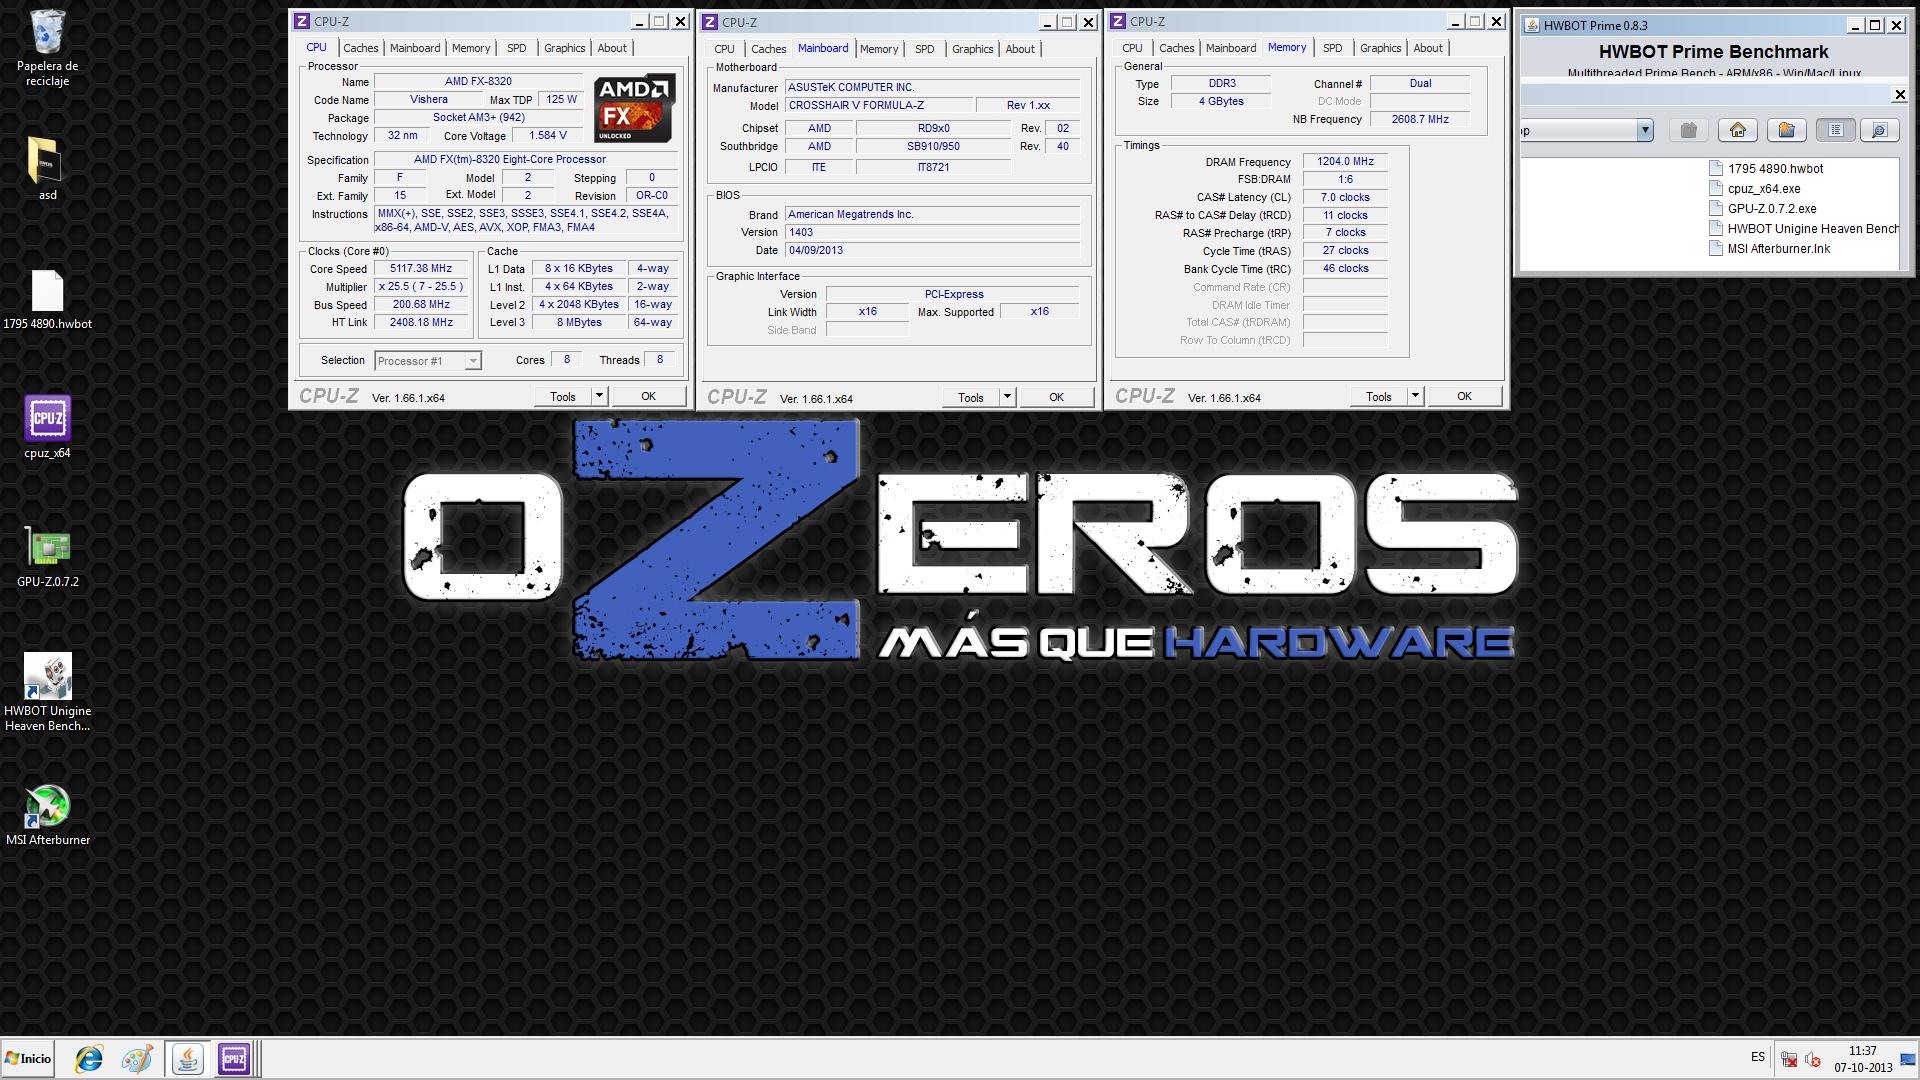
Task: Select 1795 4890.hwbot in file list
Action: [x=1766, y=169]
